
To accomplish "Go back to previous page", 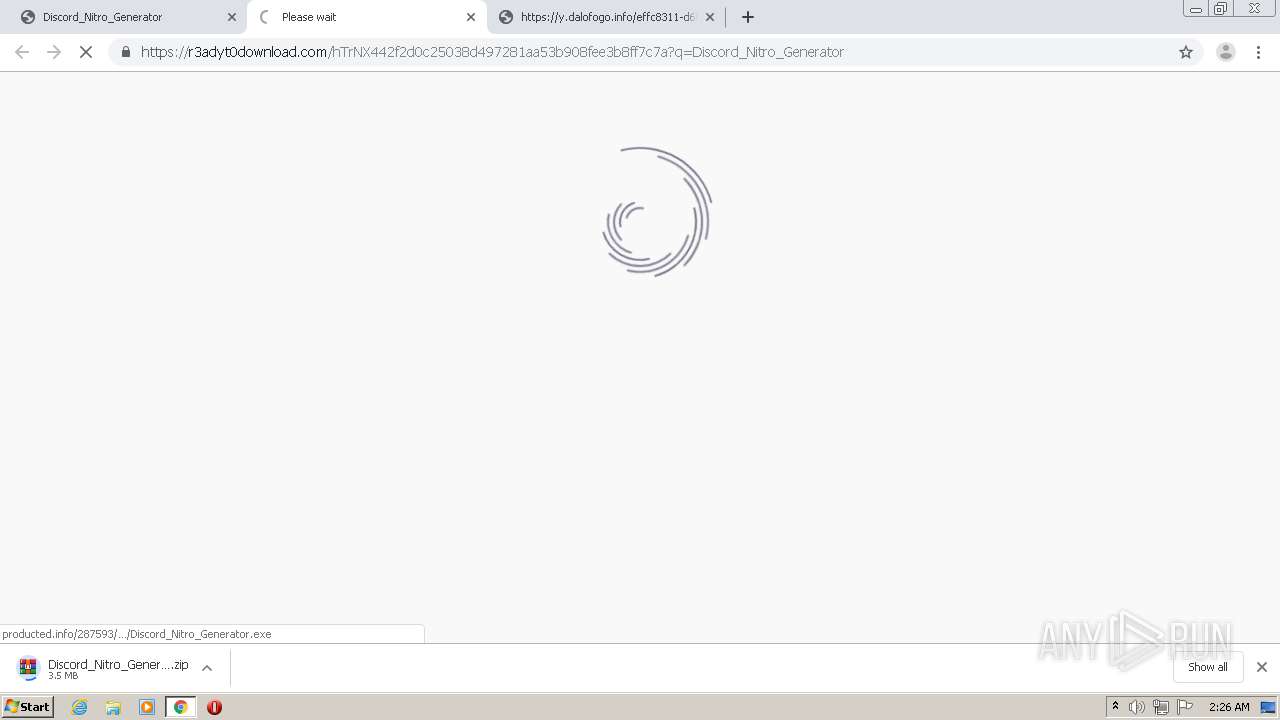I will click(22, 52).
